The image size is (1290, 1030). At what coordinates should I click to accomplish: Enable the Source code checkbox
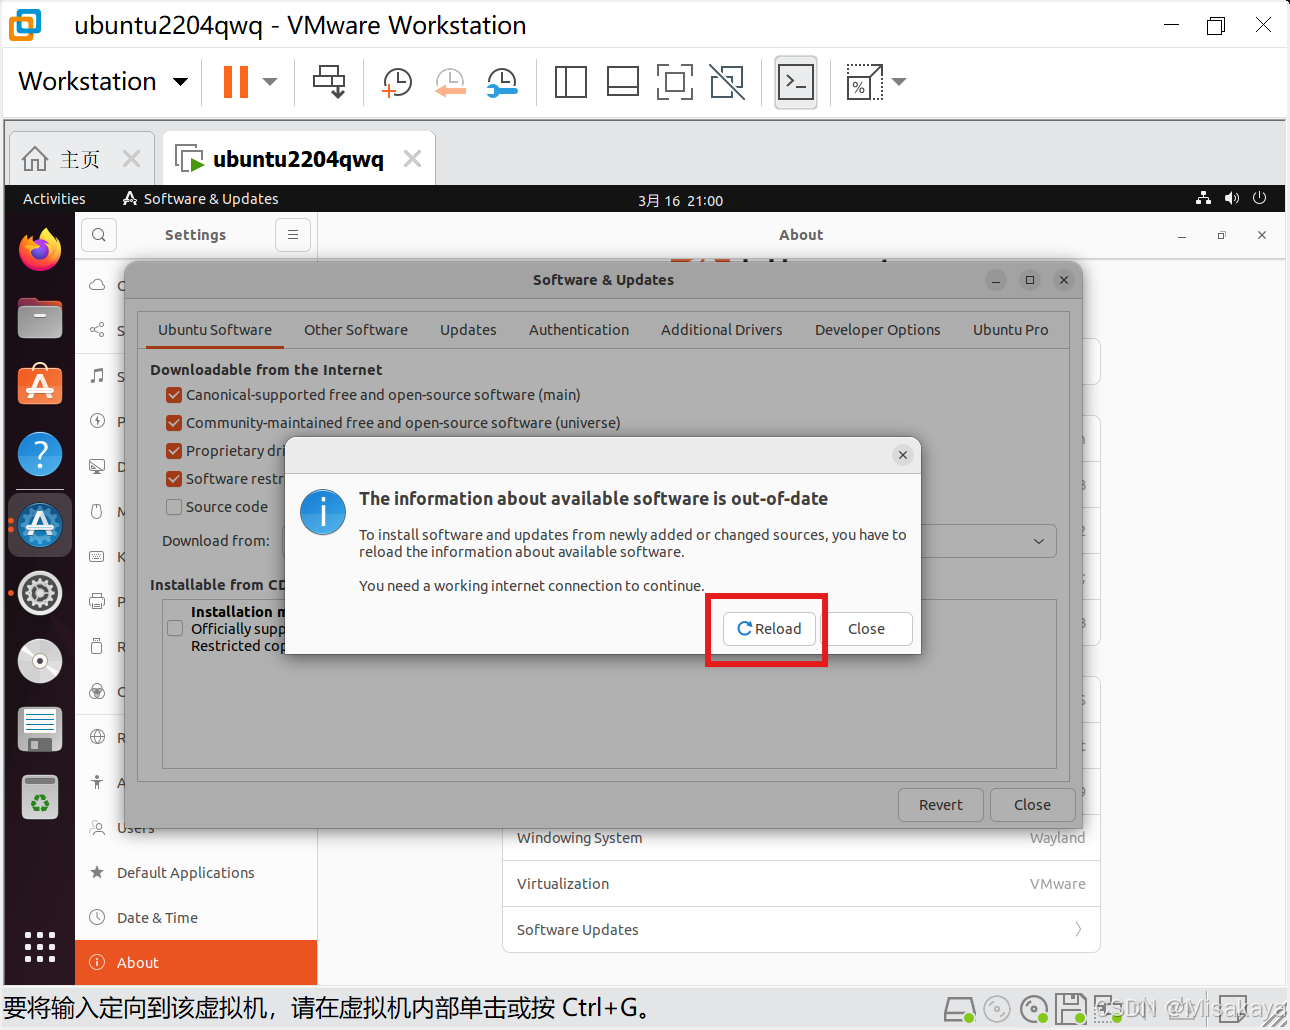(x=174, y=507)
